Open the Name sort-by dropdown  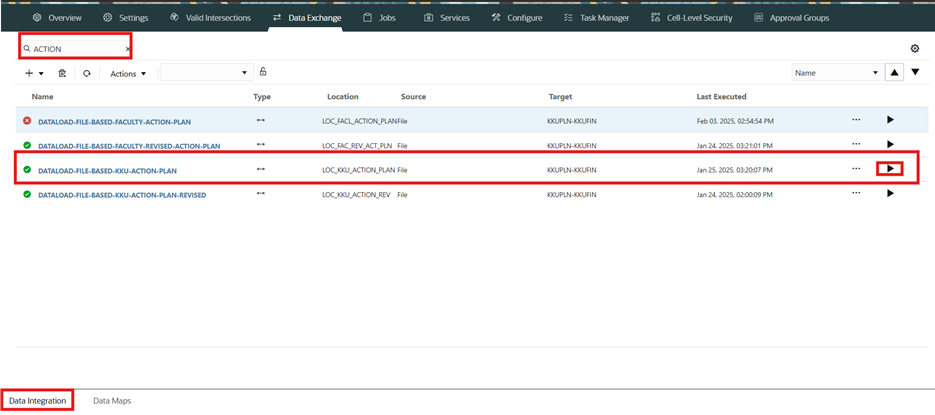click(x=836, y=73)
